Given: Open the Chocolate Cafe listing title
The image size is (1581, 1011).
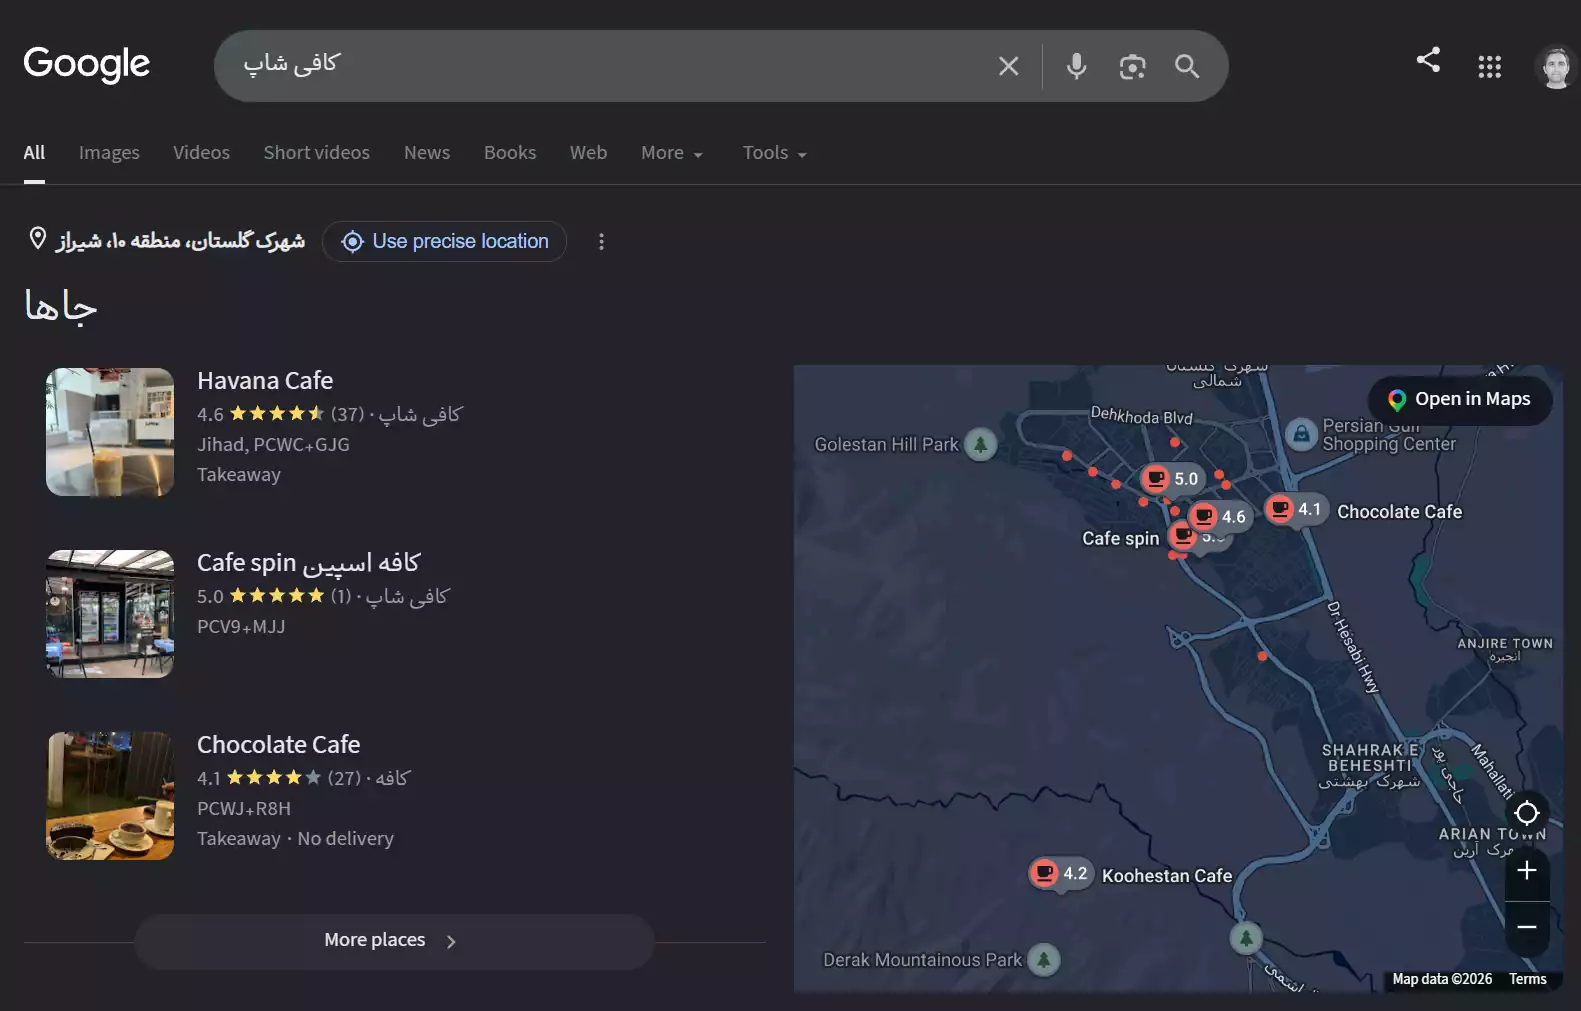Looking at the screenshot, I should [x=278, y=745].
